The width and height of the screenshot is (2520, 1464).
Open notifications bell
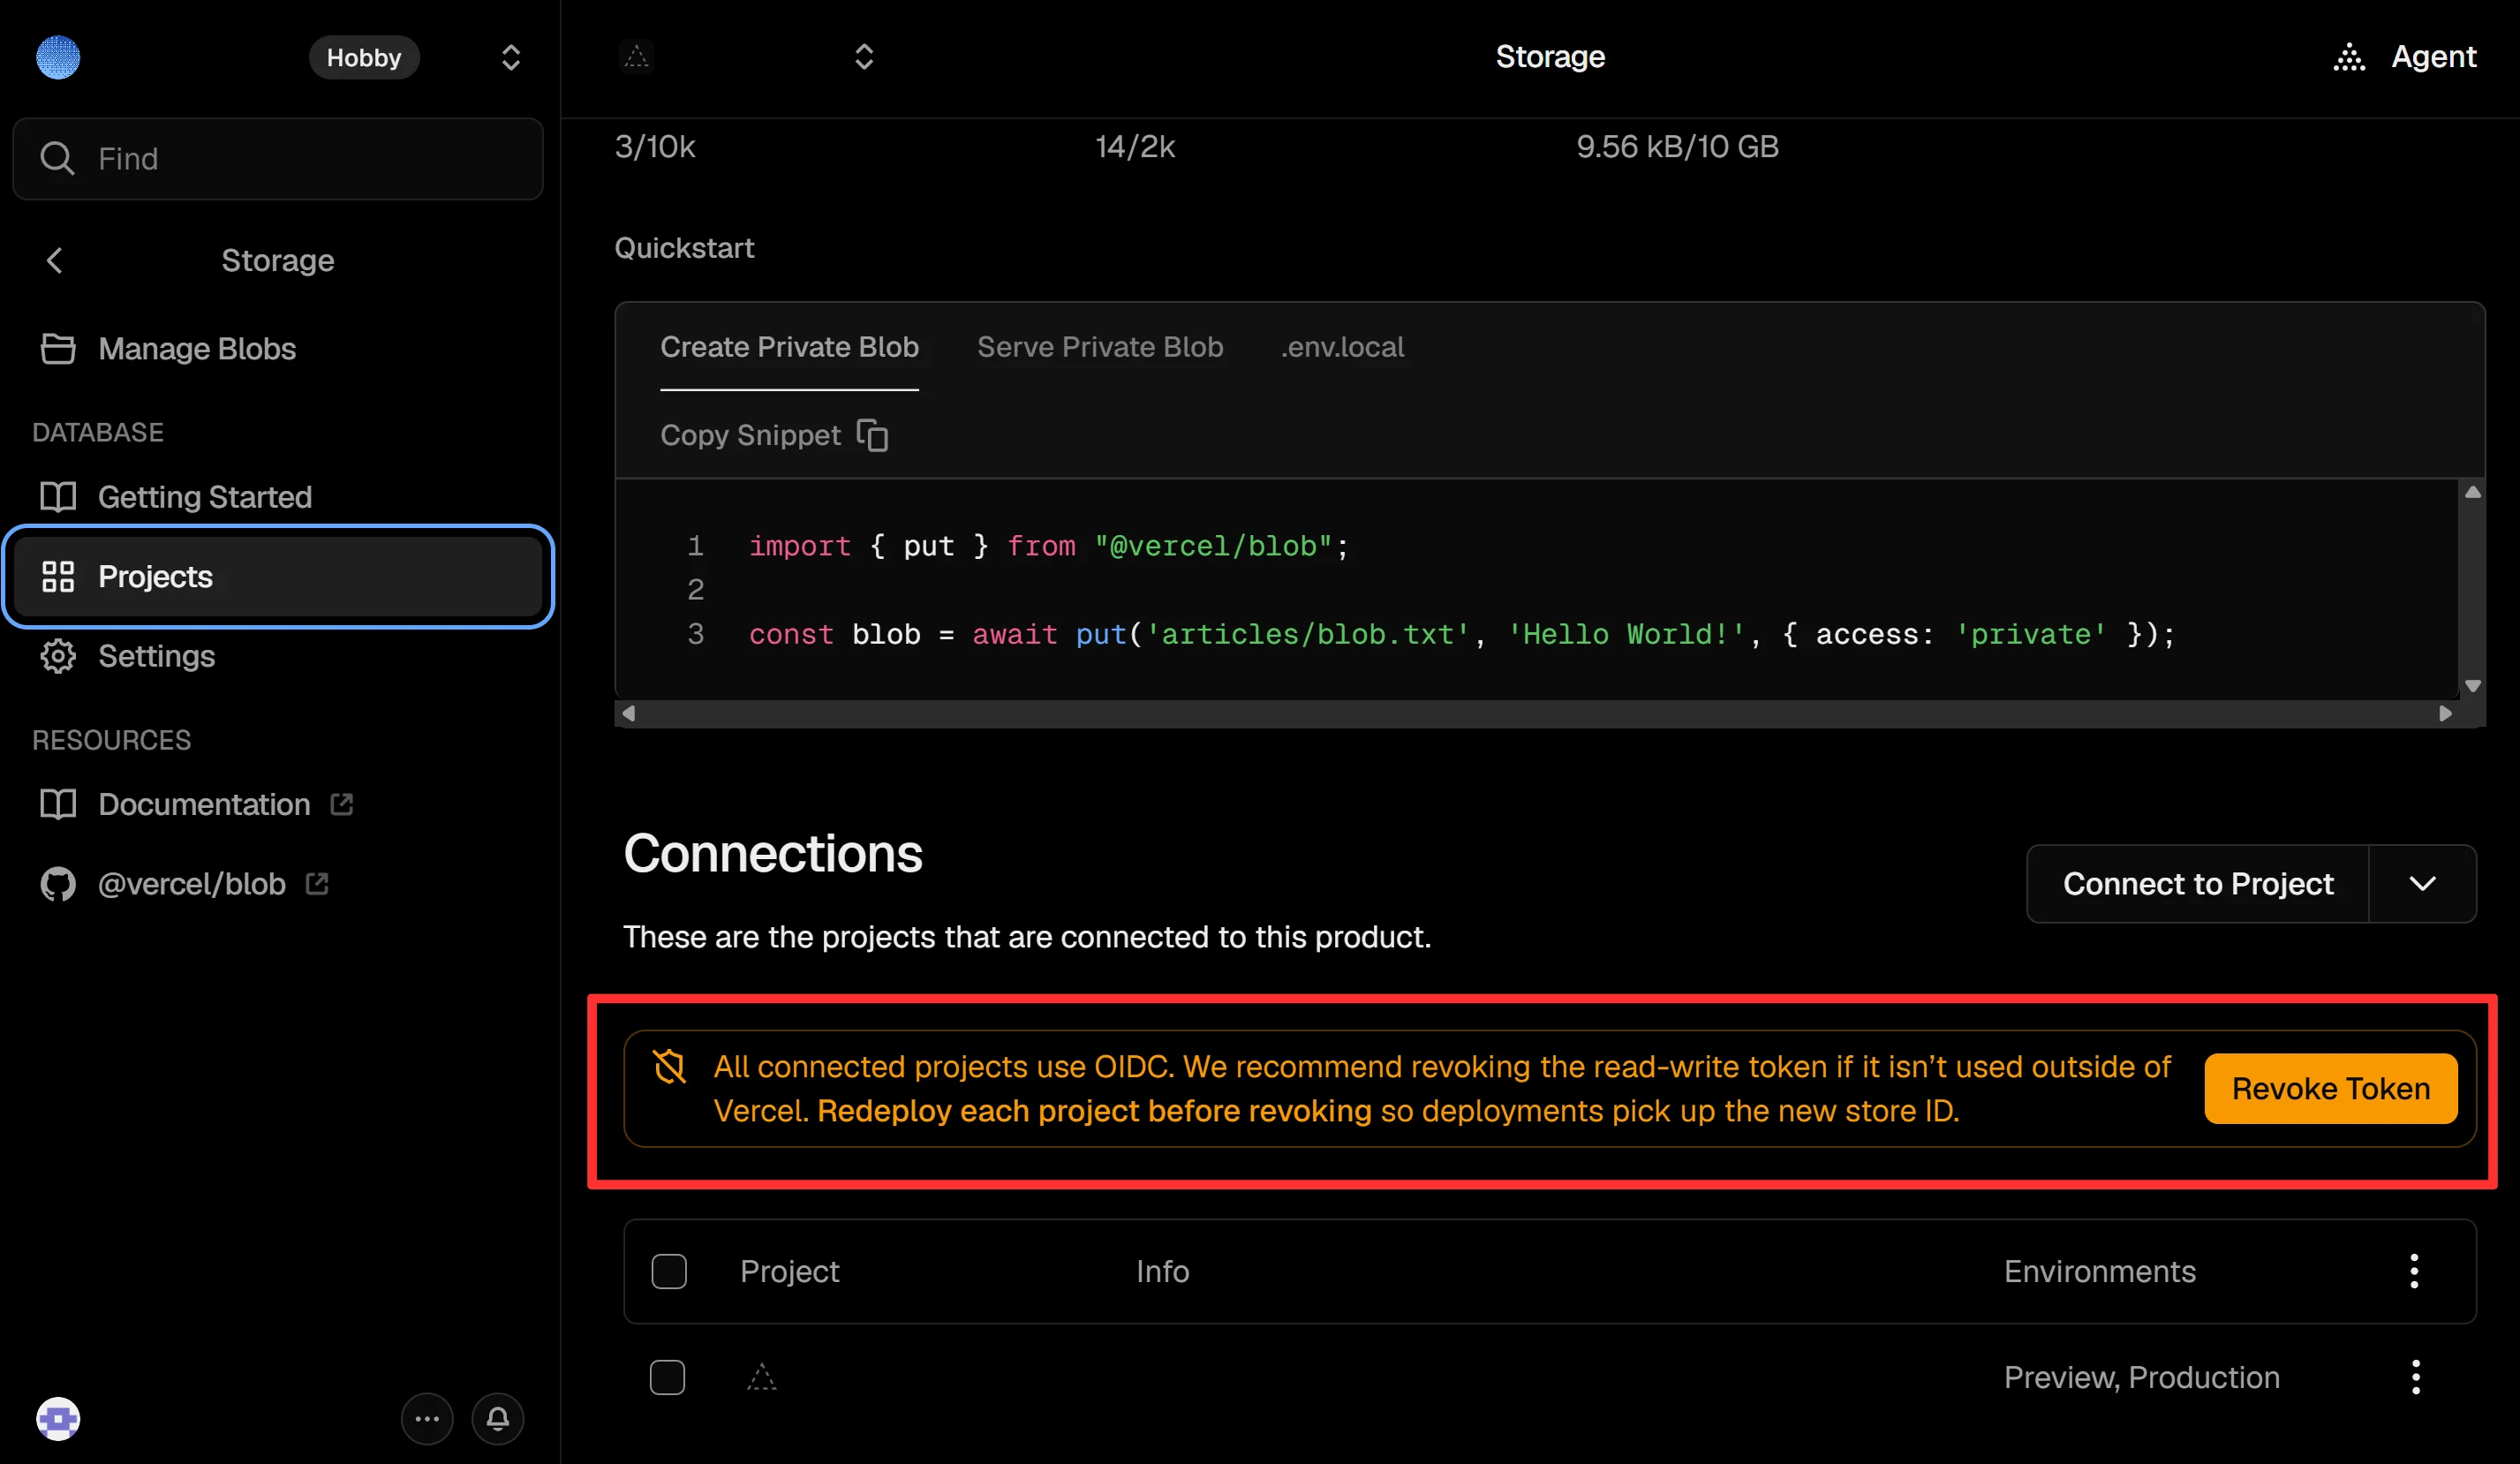(498, 1418)
